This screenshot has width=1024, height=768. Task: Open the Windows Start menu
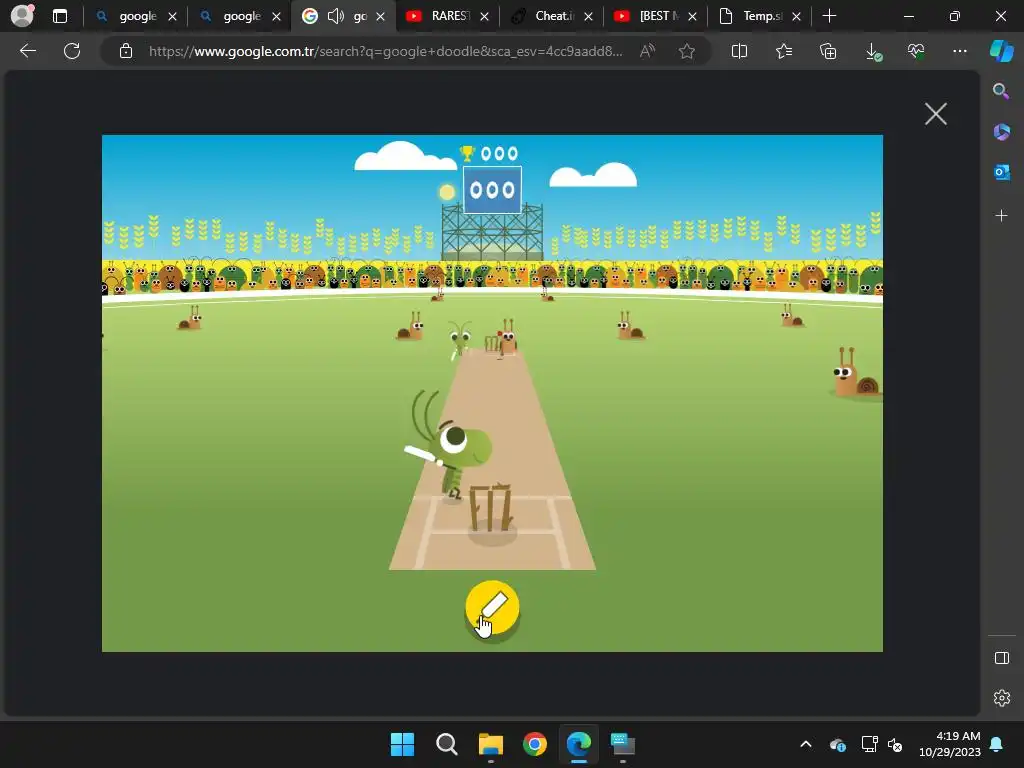point(402,744)
